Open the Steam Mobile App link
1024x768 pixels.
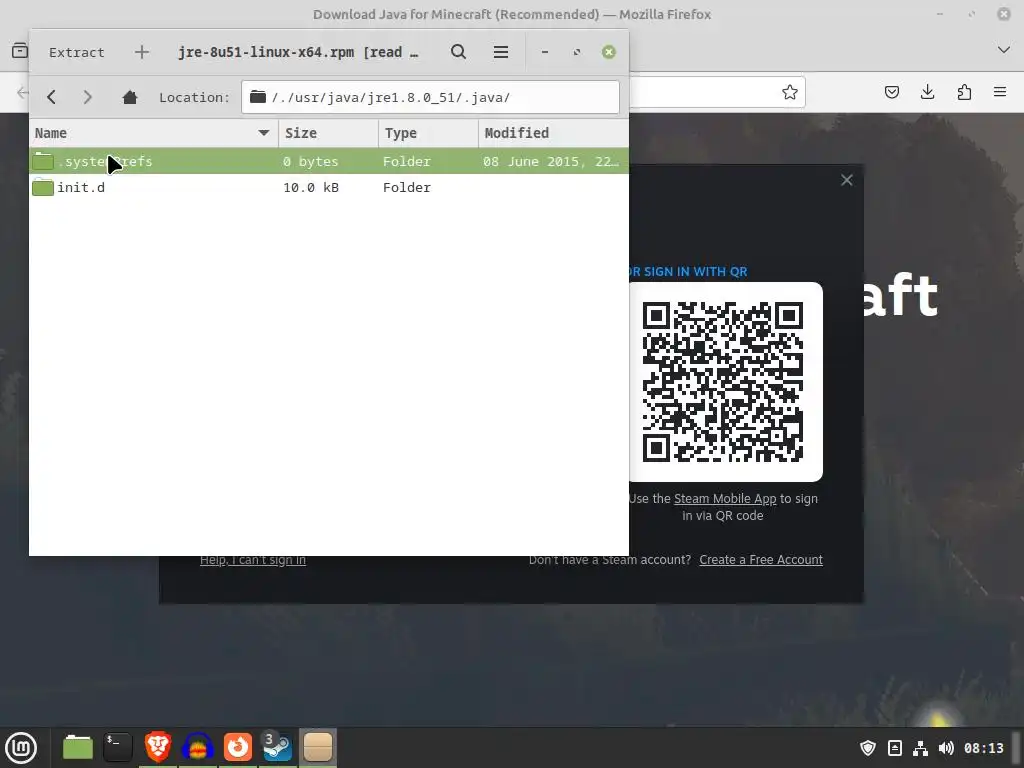725,499
